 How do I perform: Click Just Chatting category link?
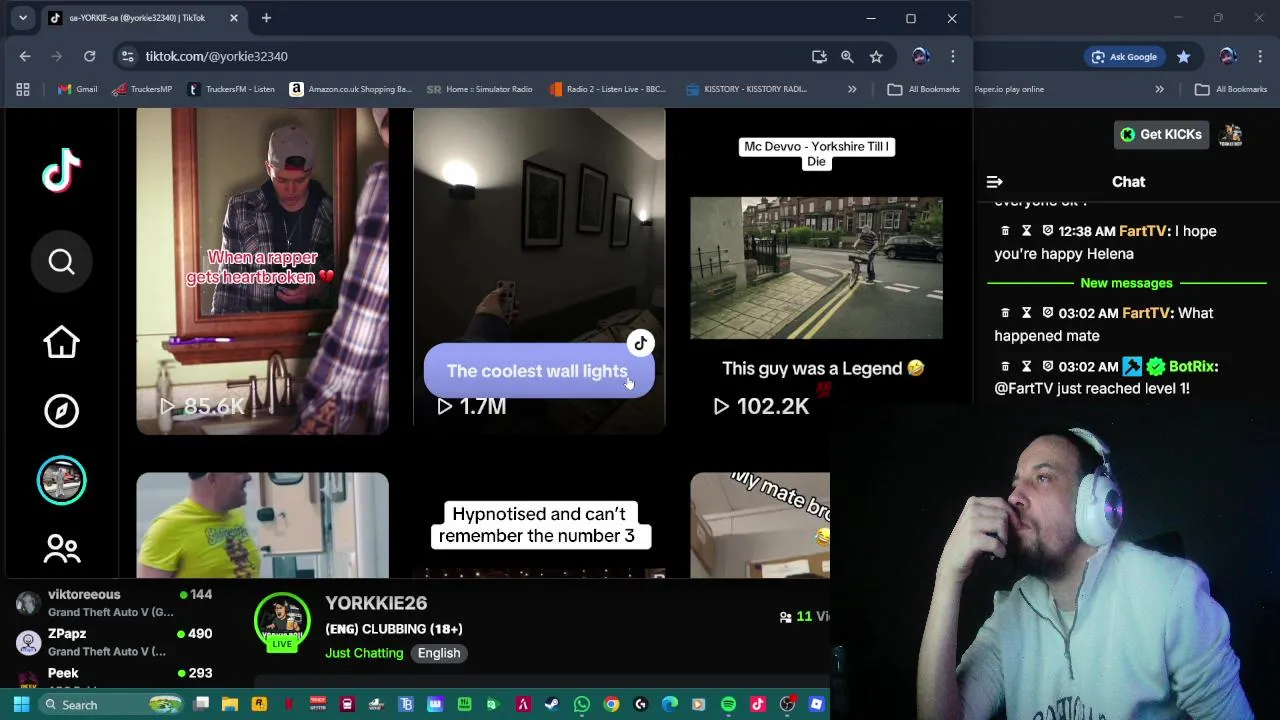coord(364,653)
